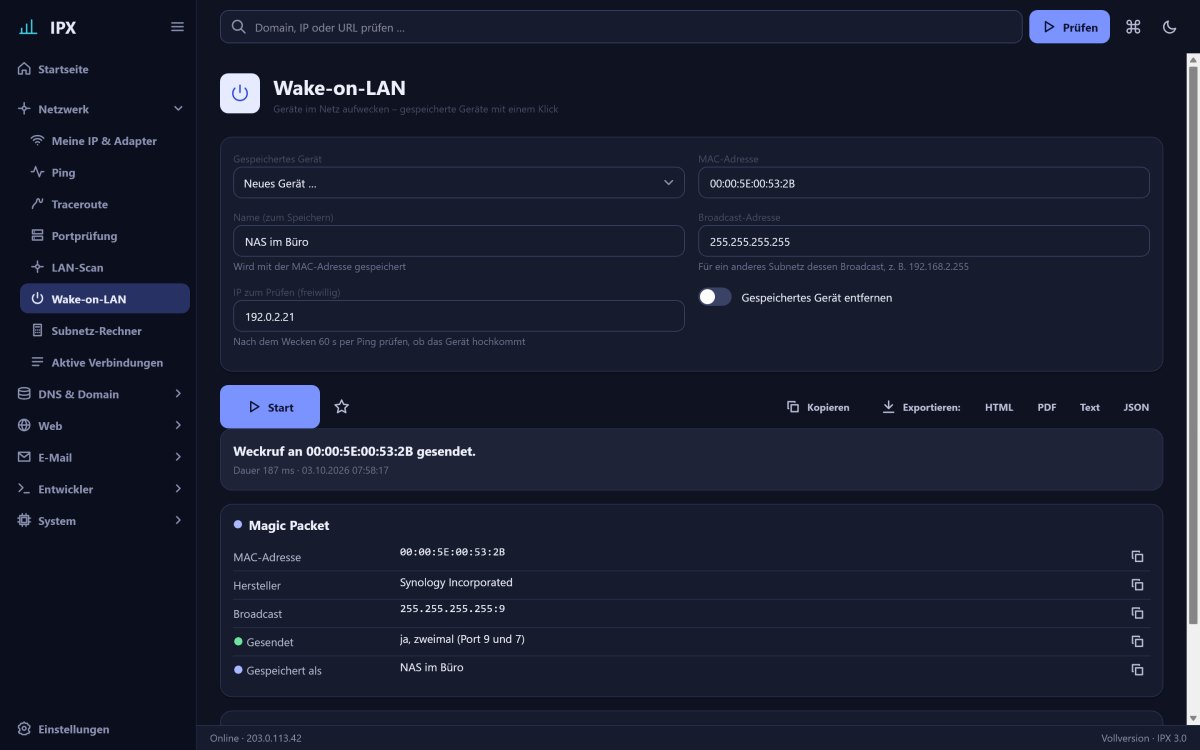Click the E-Mail envelope icon
Screen dimensions: 1200x750
click(x=24, y=457)
